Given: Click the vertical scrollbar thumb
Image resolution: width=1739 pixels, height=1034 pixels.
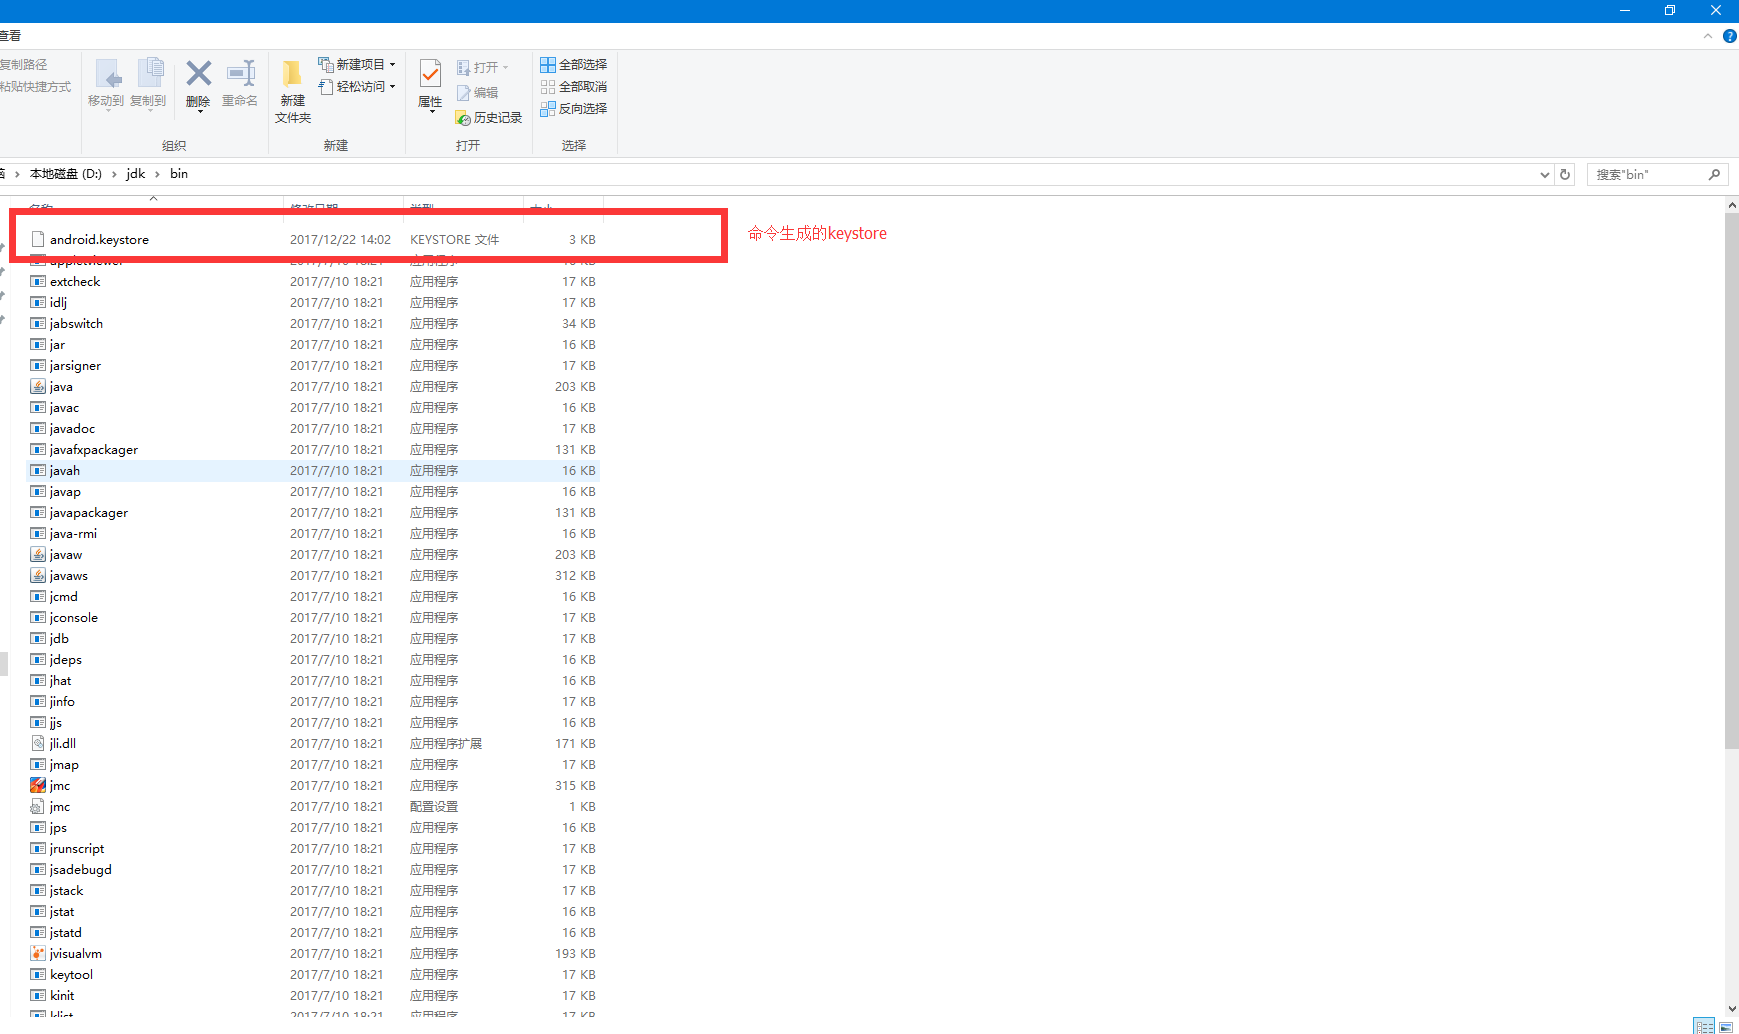Looking at the screenshot, I should pos(1731,480).
